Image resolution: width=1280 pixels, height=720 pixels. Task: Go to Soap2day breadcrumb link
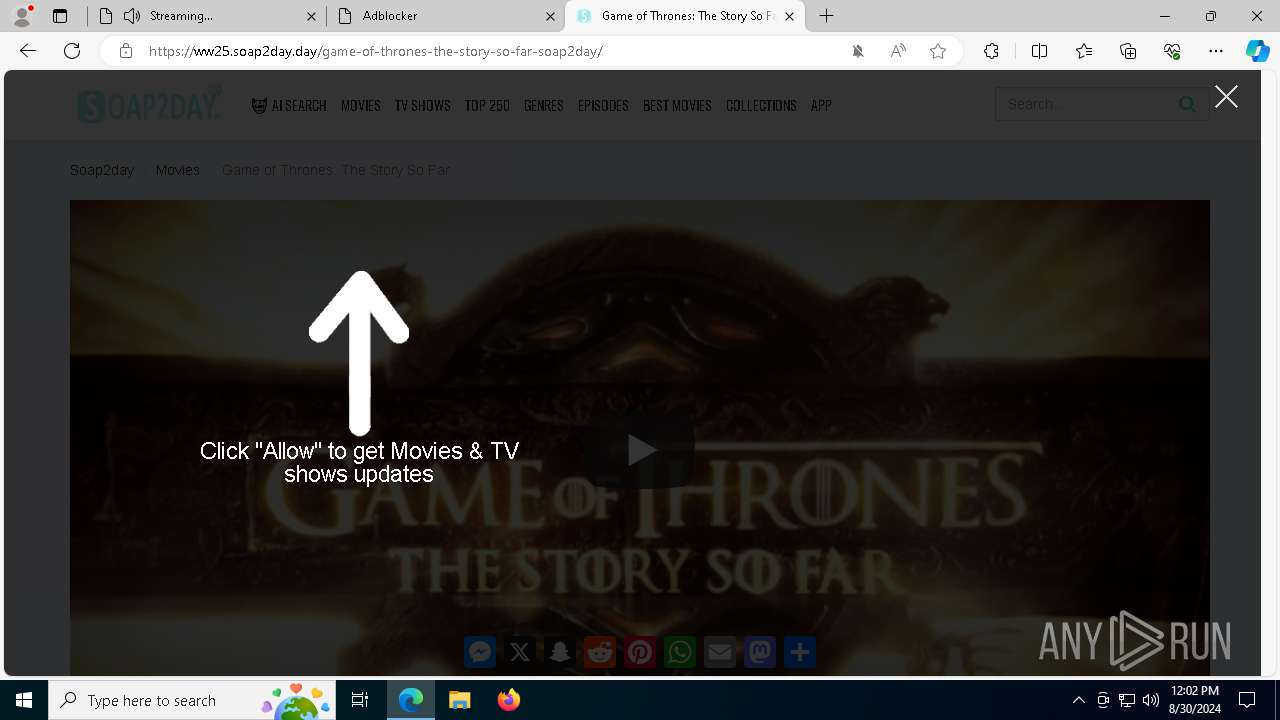[102, 170]
